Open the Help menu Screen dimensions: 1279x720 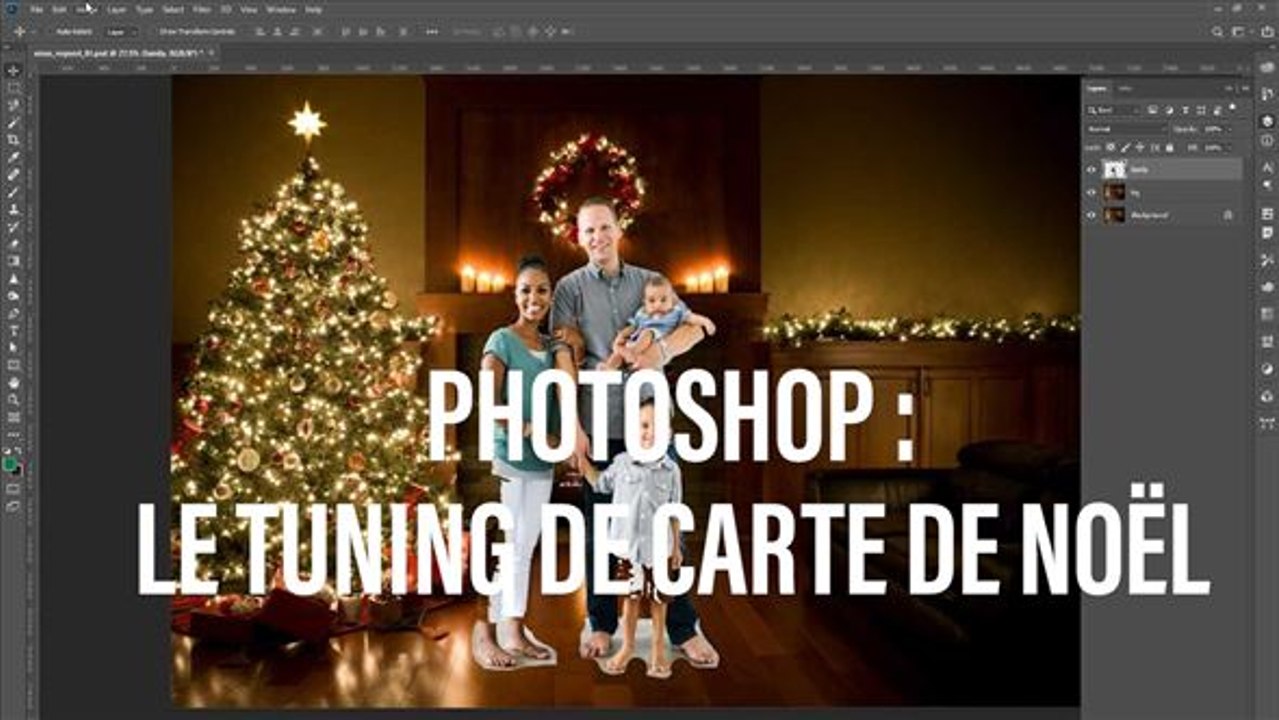point(313,9)
